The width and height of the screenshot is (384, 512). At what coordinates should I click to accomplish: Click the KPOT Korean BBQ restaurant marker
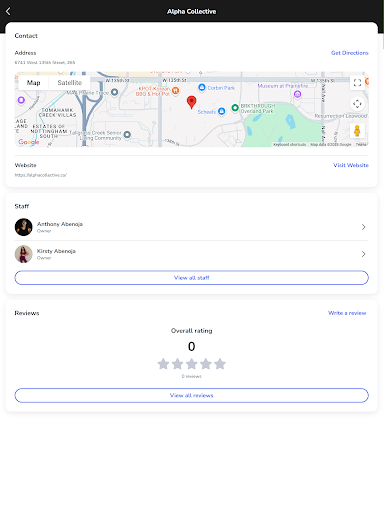click(x=175, y=90)
